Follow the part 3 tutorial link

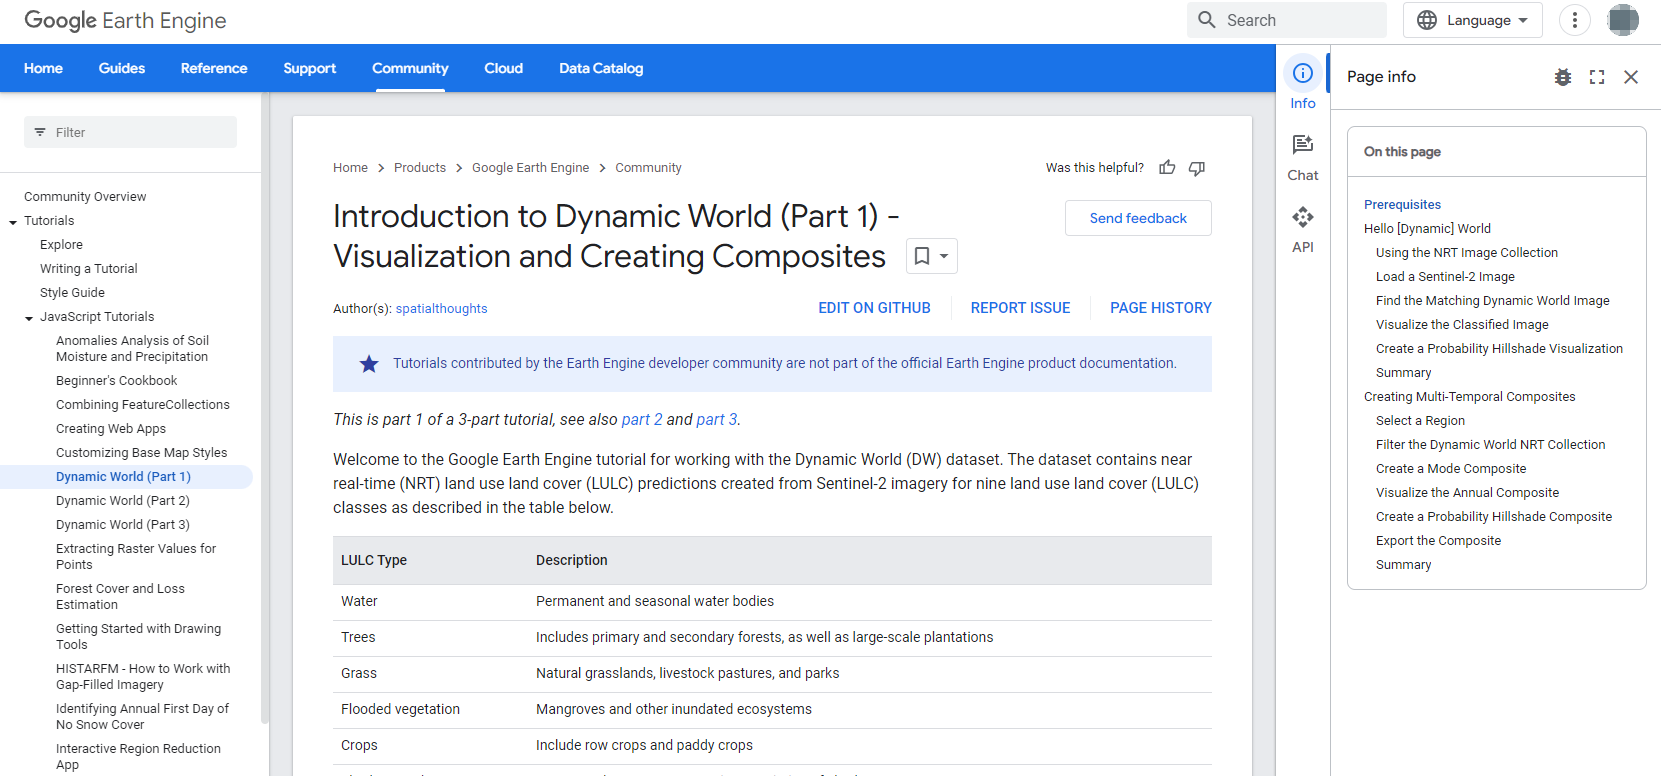pyautogui.click(x=717, y=420)
